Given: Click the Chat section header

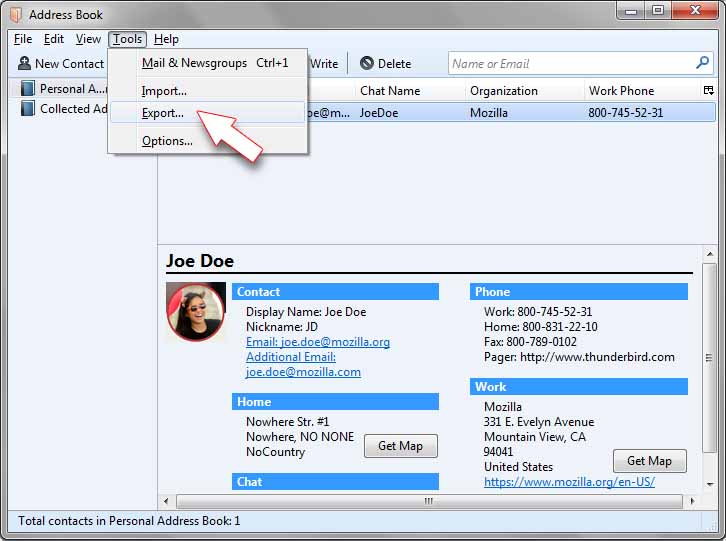Looking at the screenshot, I should click(335, 482).
